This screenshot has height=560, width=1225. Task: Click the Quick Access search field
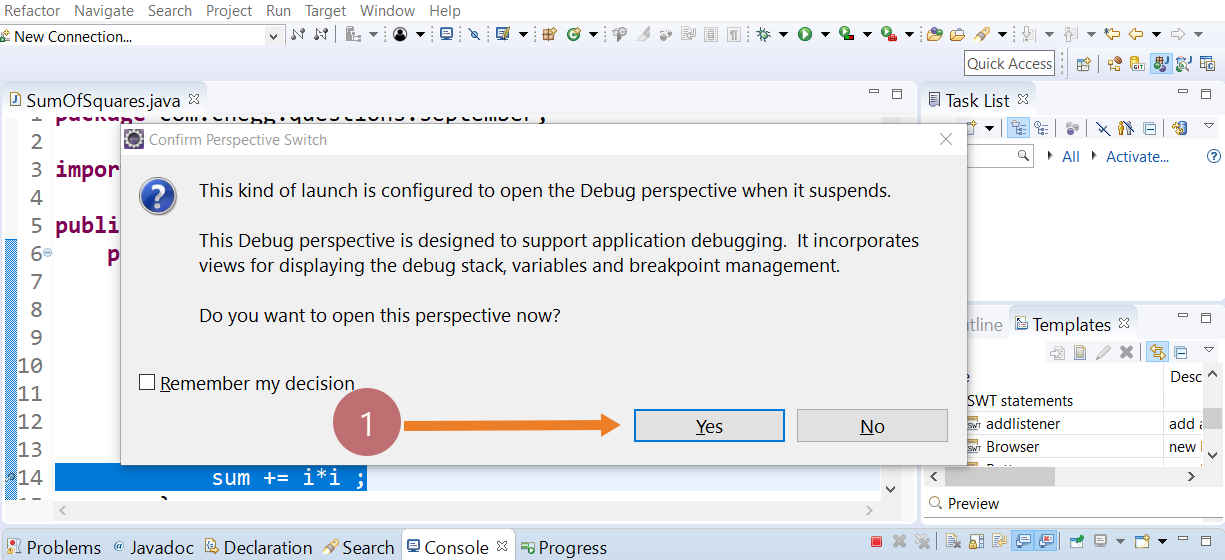[x=1009, y=64]
